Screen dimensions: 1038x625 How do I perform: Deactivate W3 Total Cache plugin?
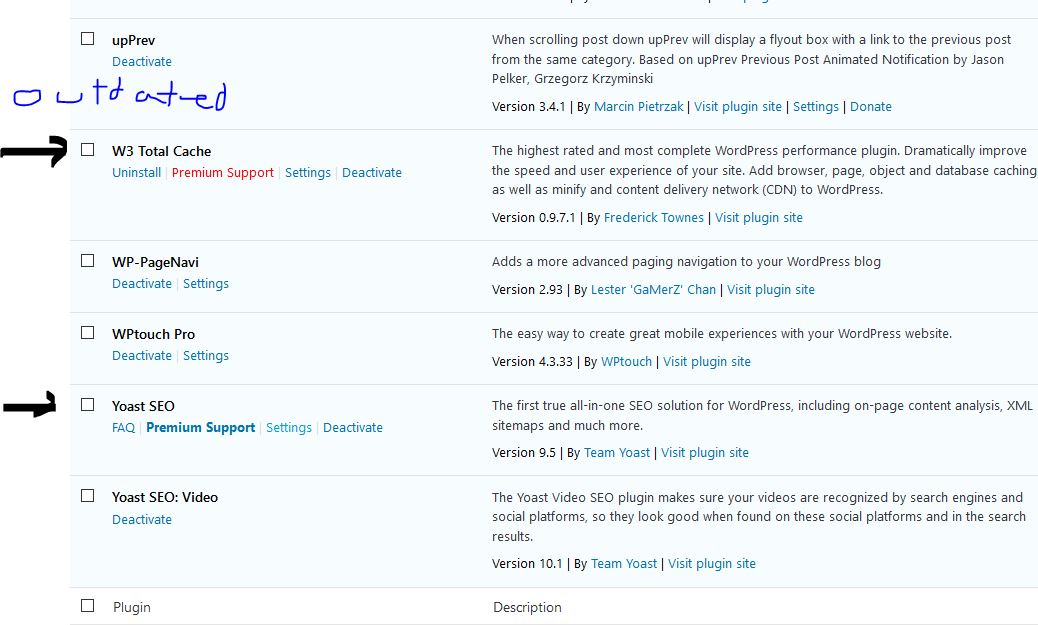point(372,173)
